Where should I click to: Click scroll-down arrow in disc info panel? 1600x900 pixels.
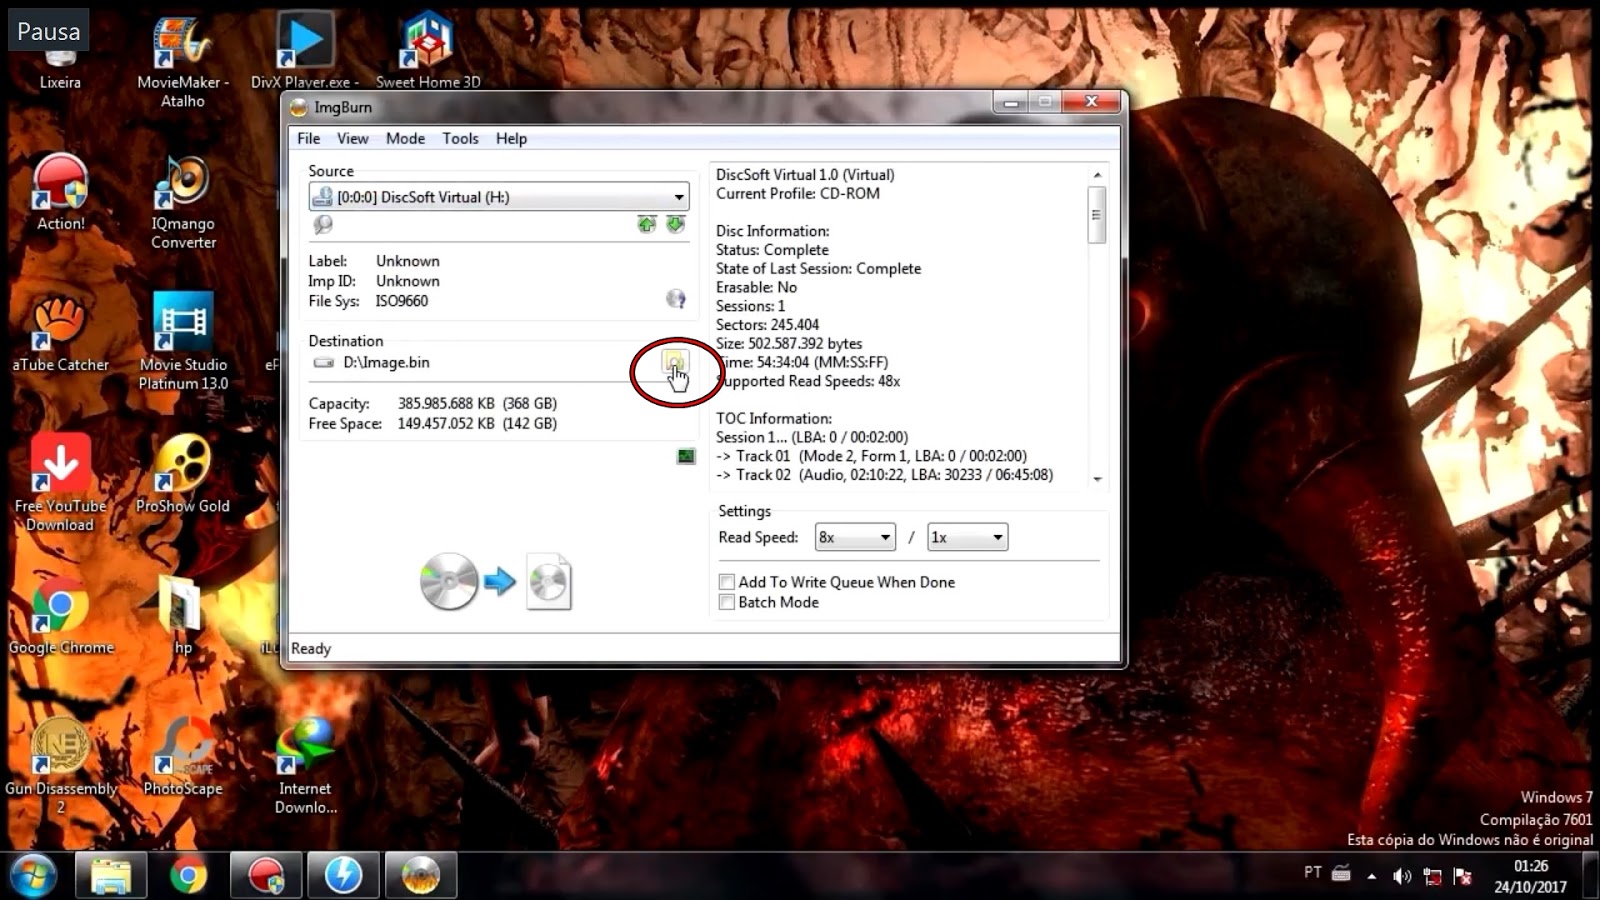[x=1097, y=479]
